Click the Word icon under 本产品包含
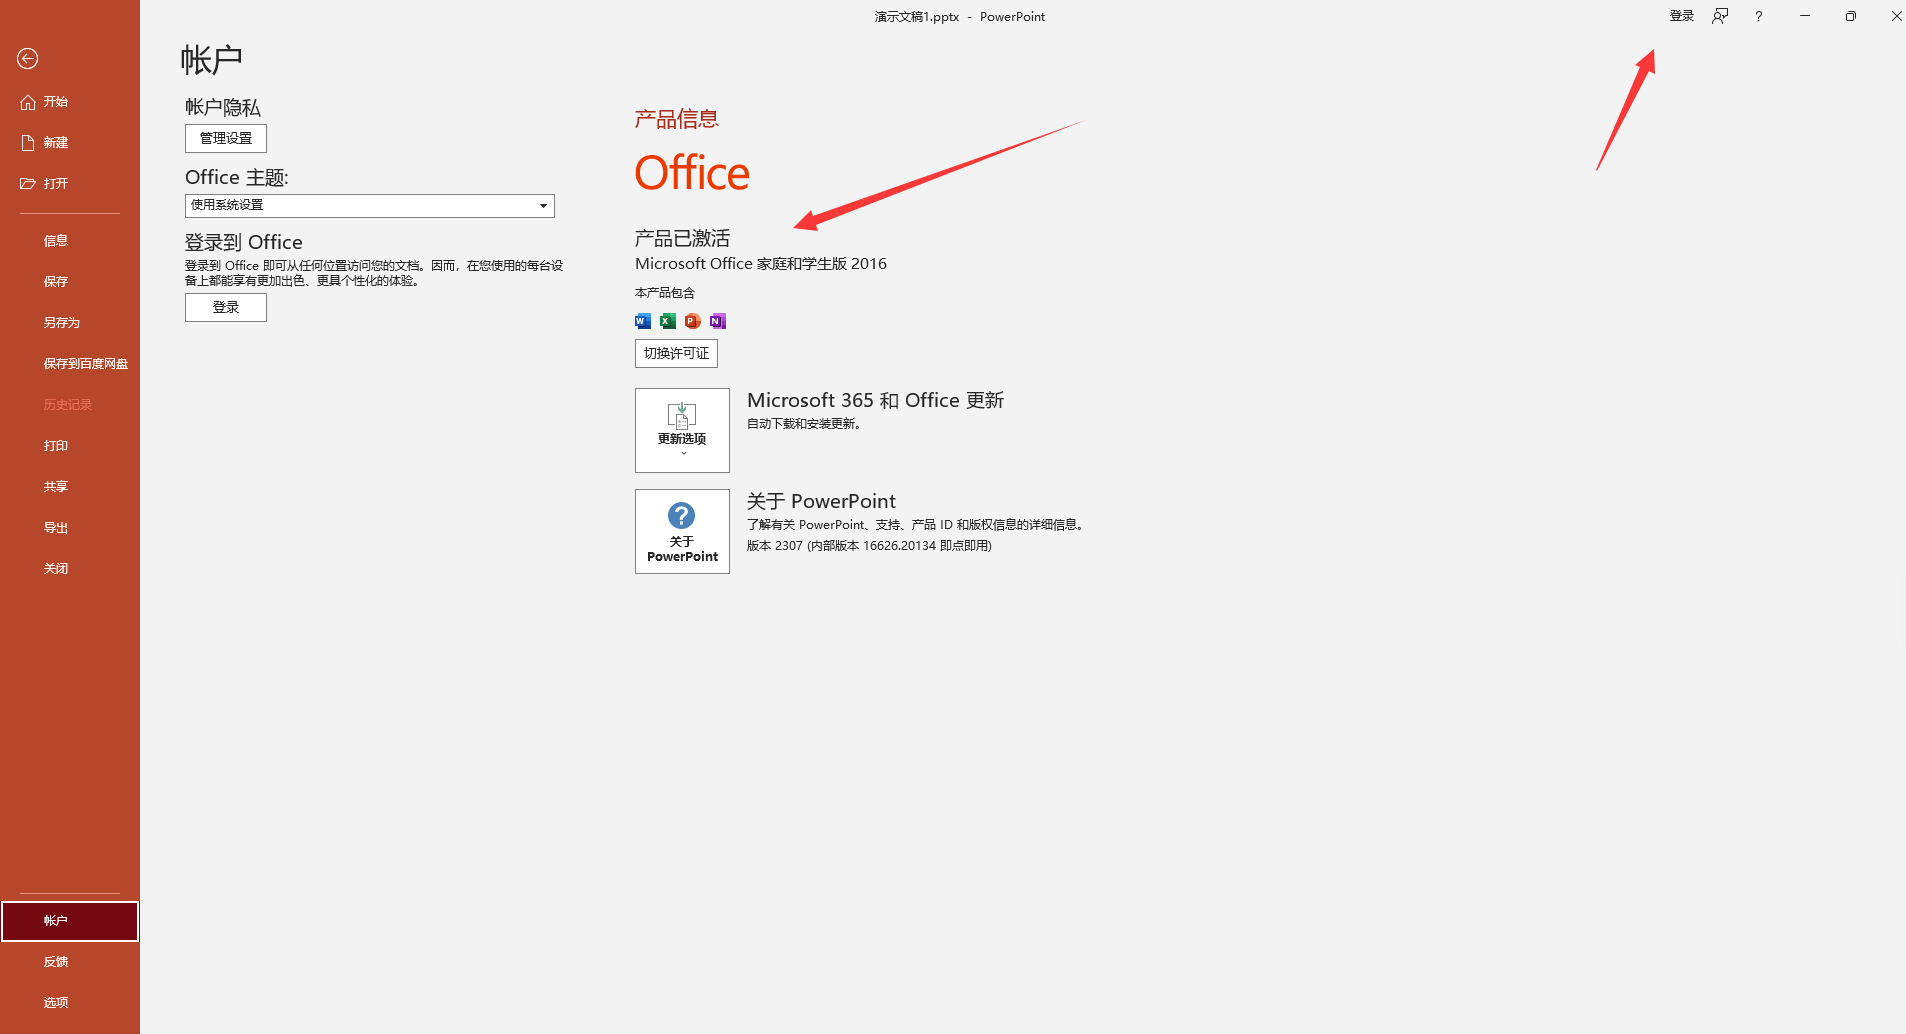This screenshot has height=1034, width=1906. [x=643, y=321]
